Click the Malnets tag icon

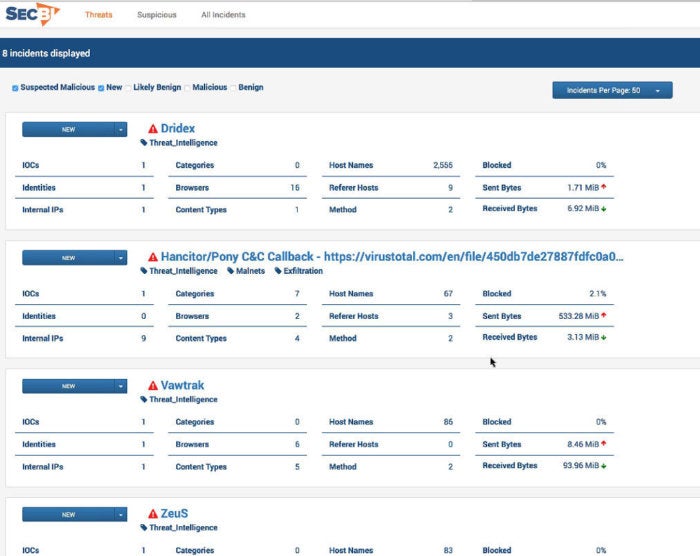click(x=230, y=271)
